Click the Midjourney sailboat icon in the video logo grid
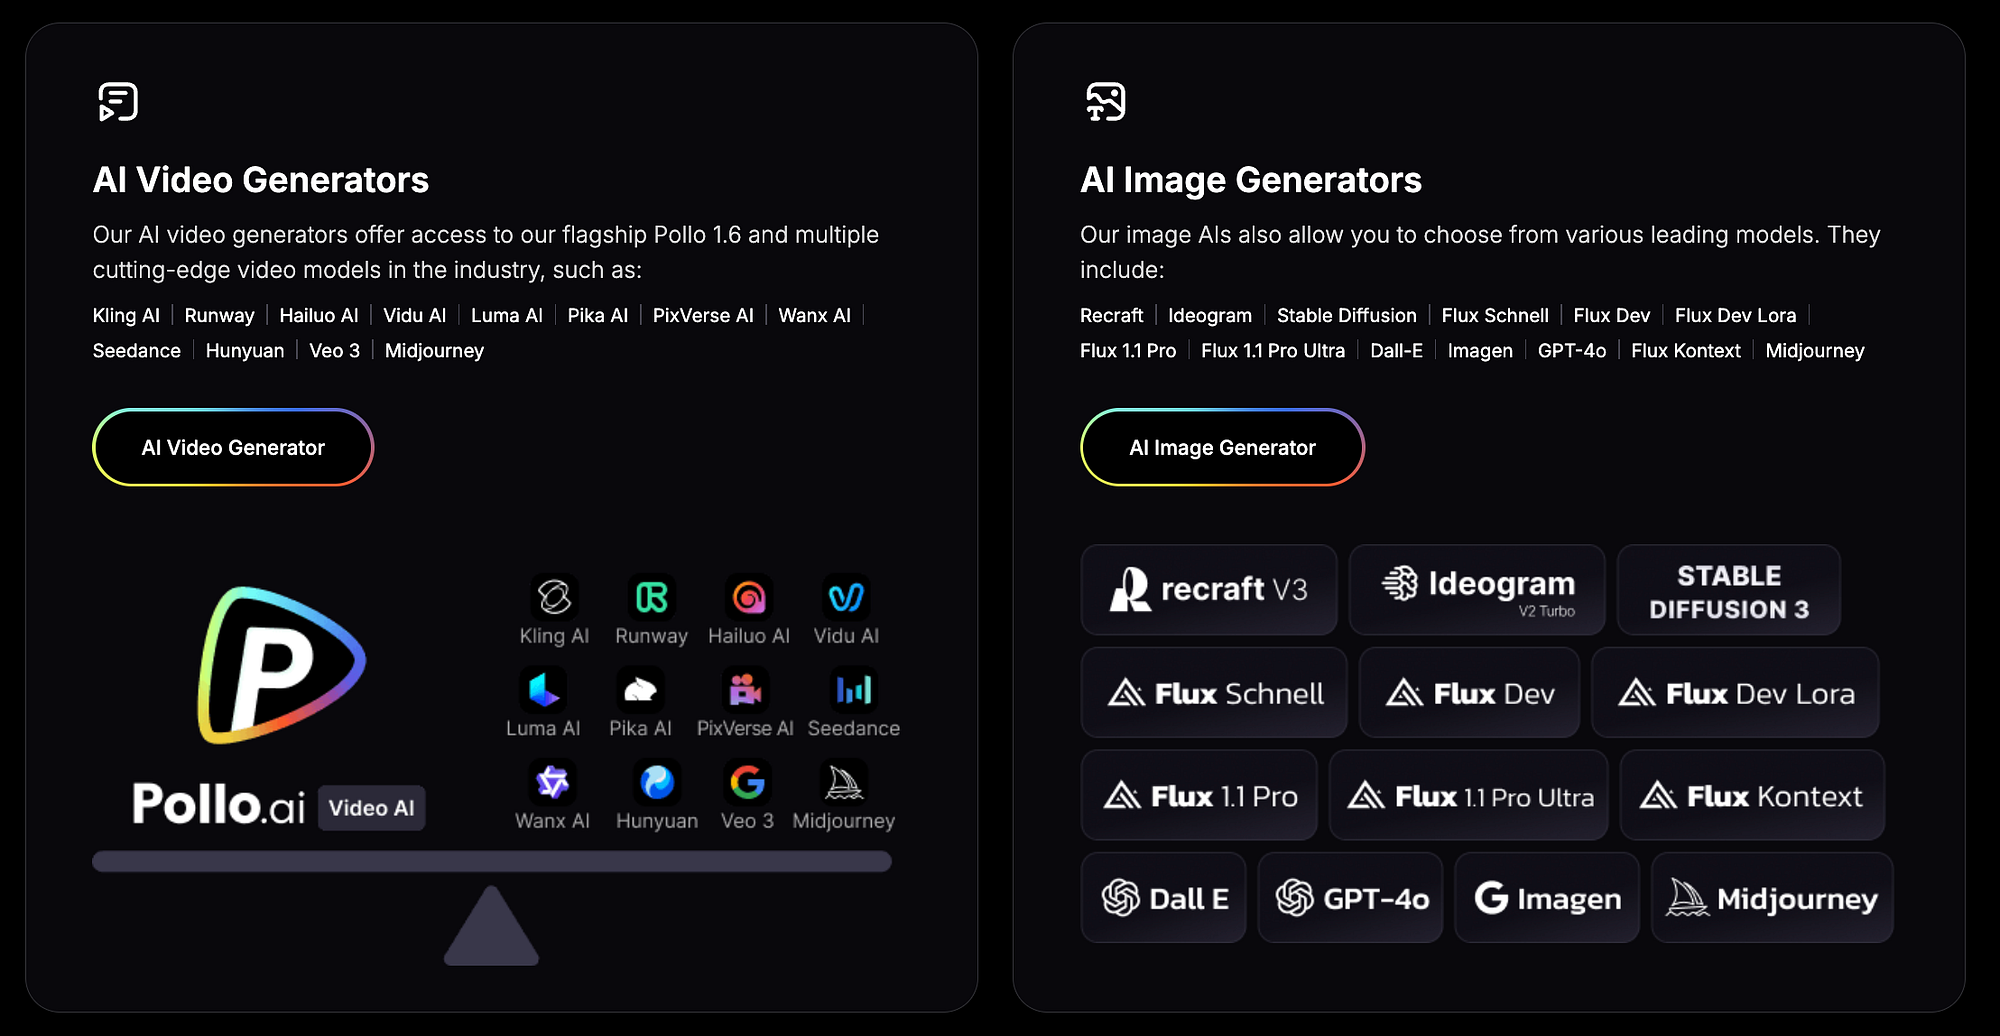 tap(843, 782)
